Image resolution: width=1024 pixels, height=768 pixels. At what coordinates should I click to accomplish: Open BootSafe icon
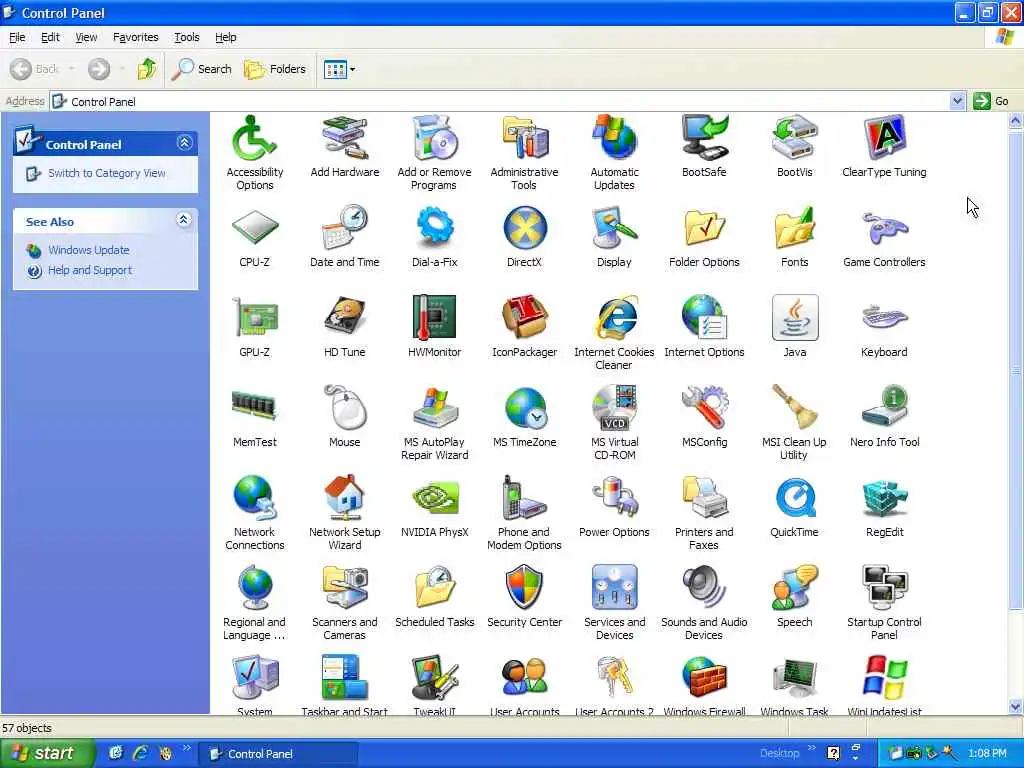[704, 138]
